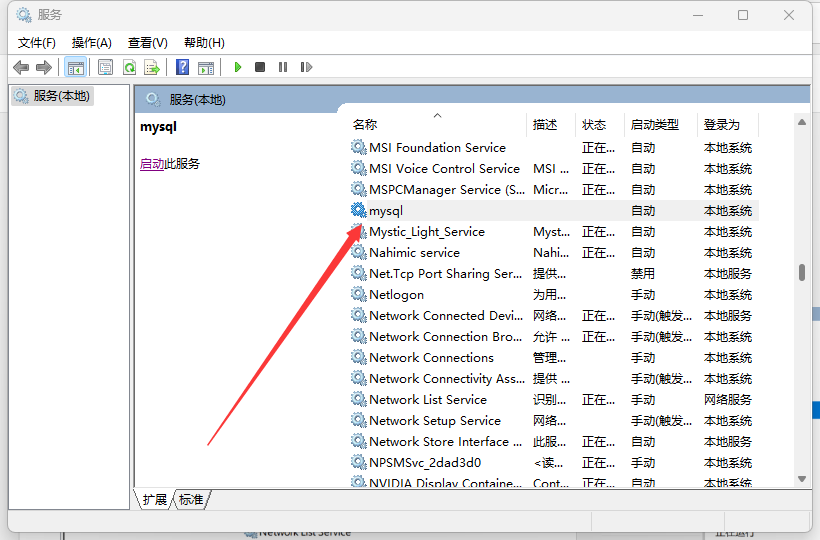The image size is (820, 540).
Task: Click 自动 startup type in mysql row
Action: [643, 211]
